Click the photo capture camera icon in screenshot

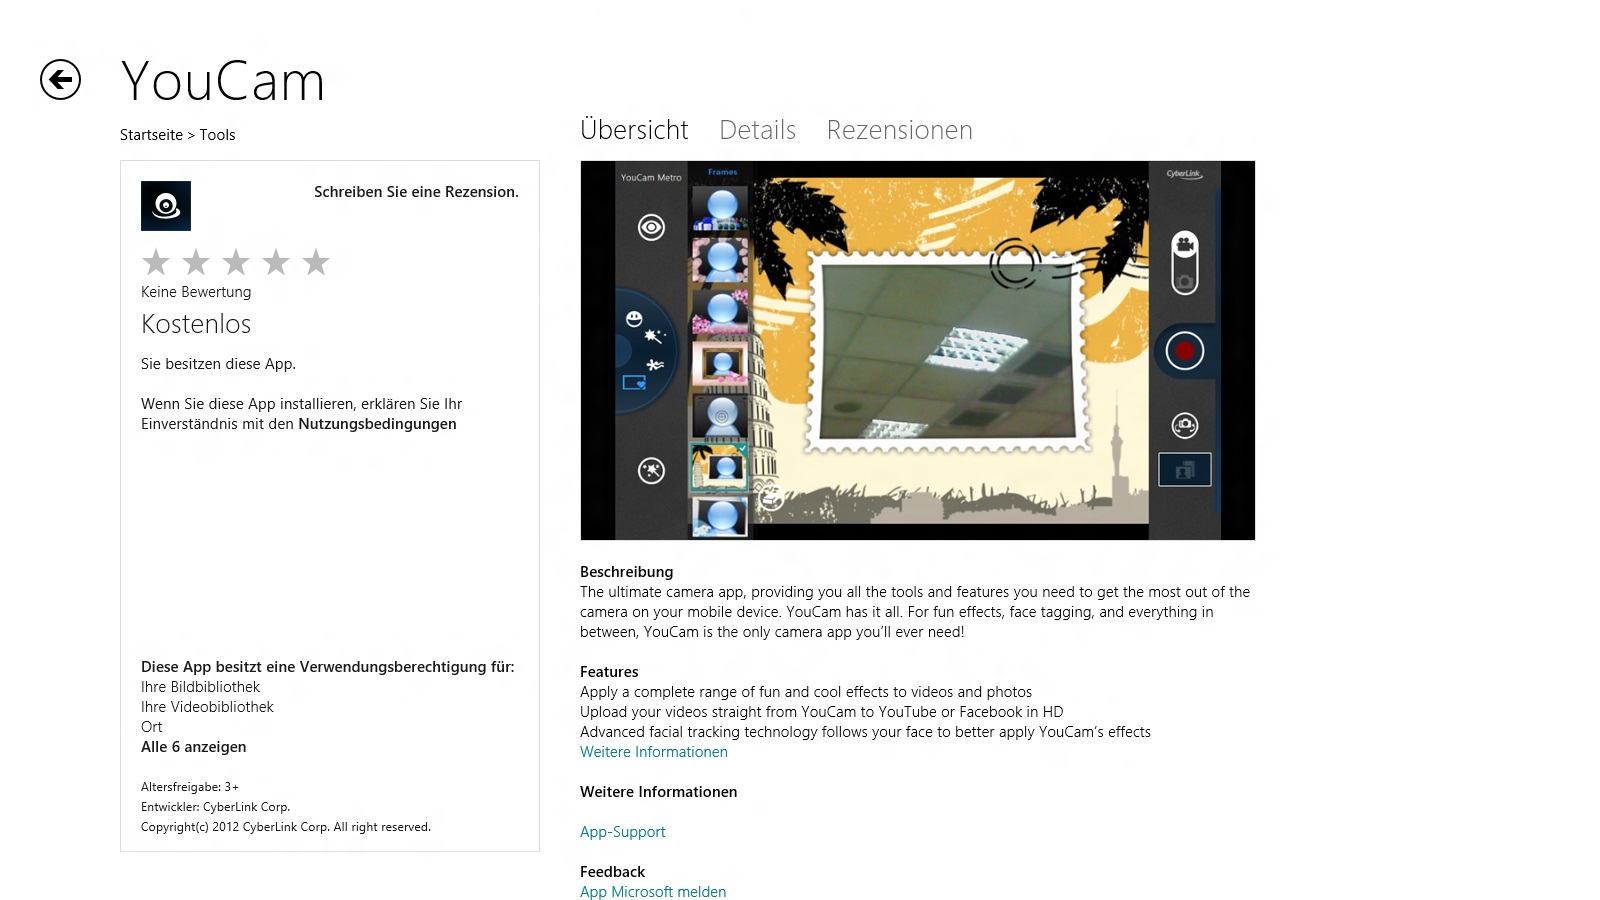[1185, 426]
